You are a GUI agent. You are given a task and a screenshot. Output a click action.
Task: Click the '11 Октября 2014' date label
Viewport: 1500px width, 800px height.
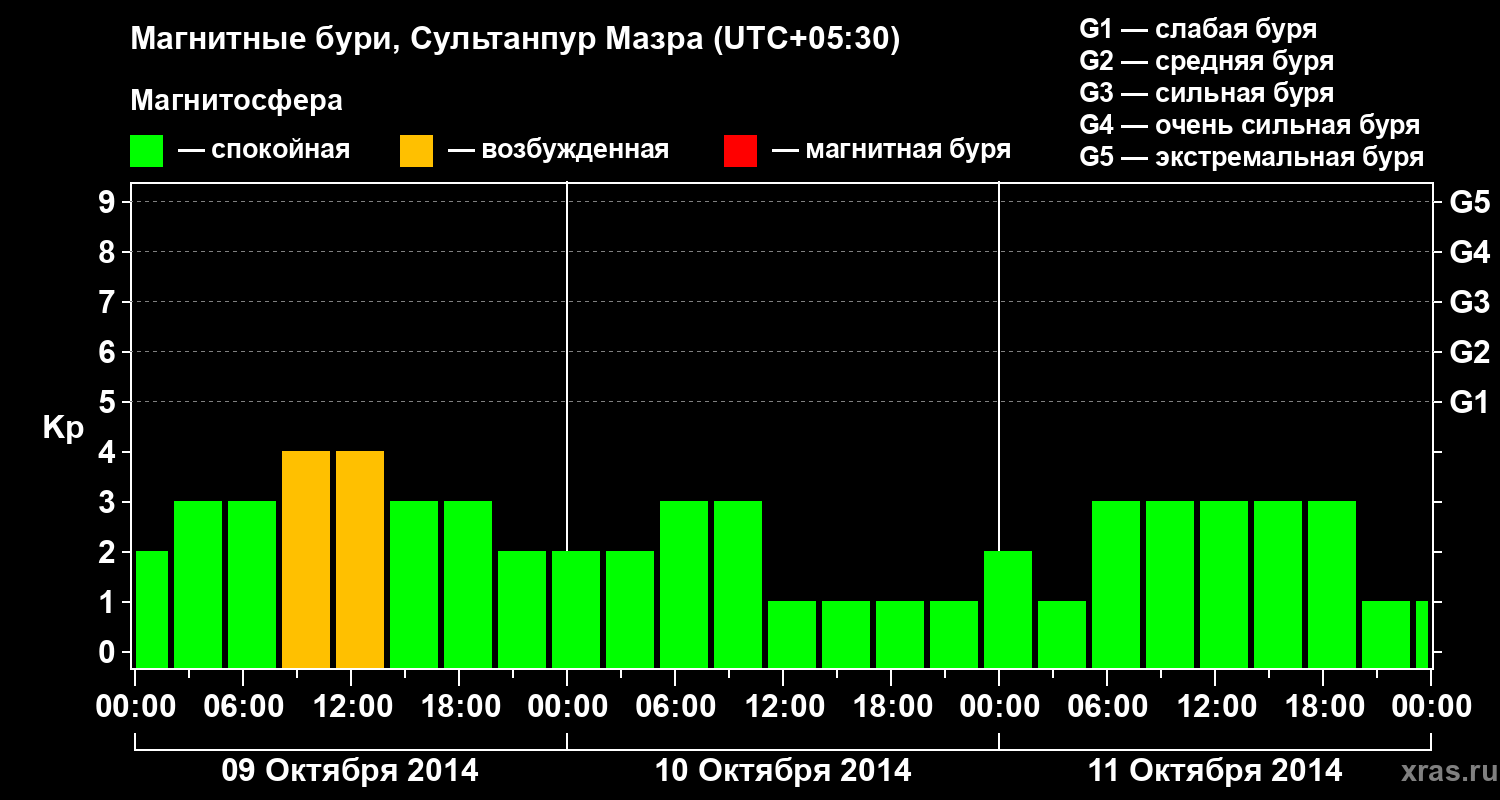pyautogui.click(x=1215, y=771)
